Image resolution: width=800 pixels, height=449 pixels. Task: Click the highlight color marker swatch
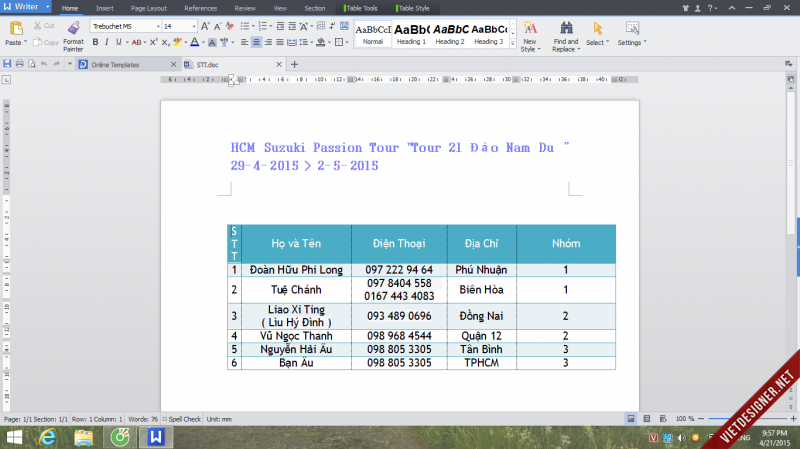(x=177, y=42)
